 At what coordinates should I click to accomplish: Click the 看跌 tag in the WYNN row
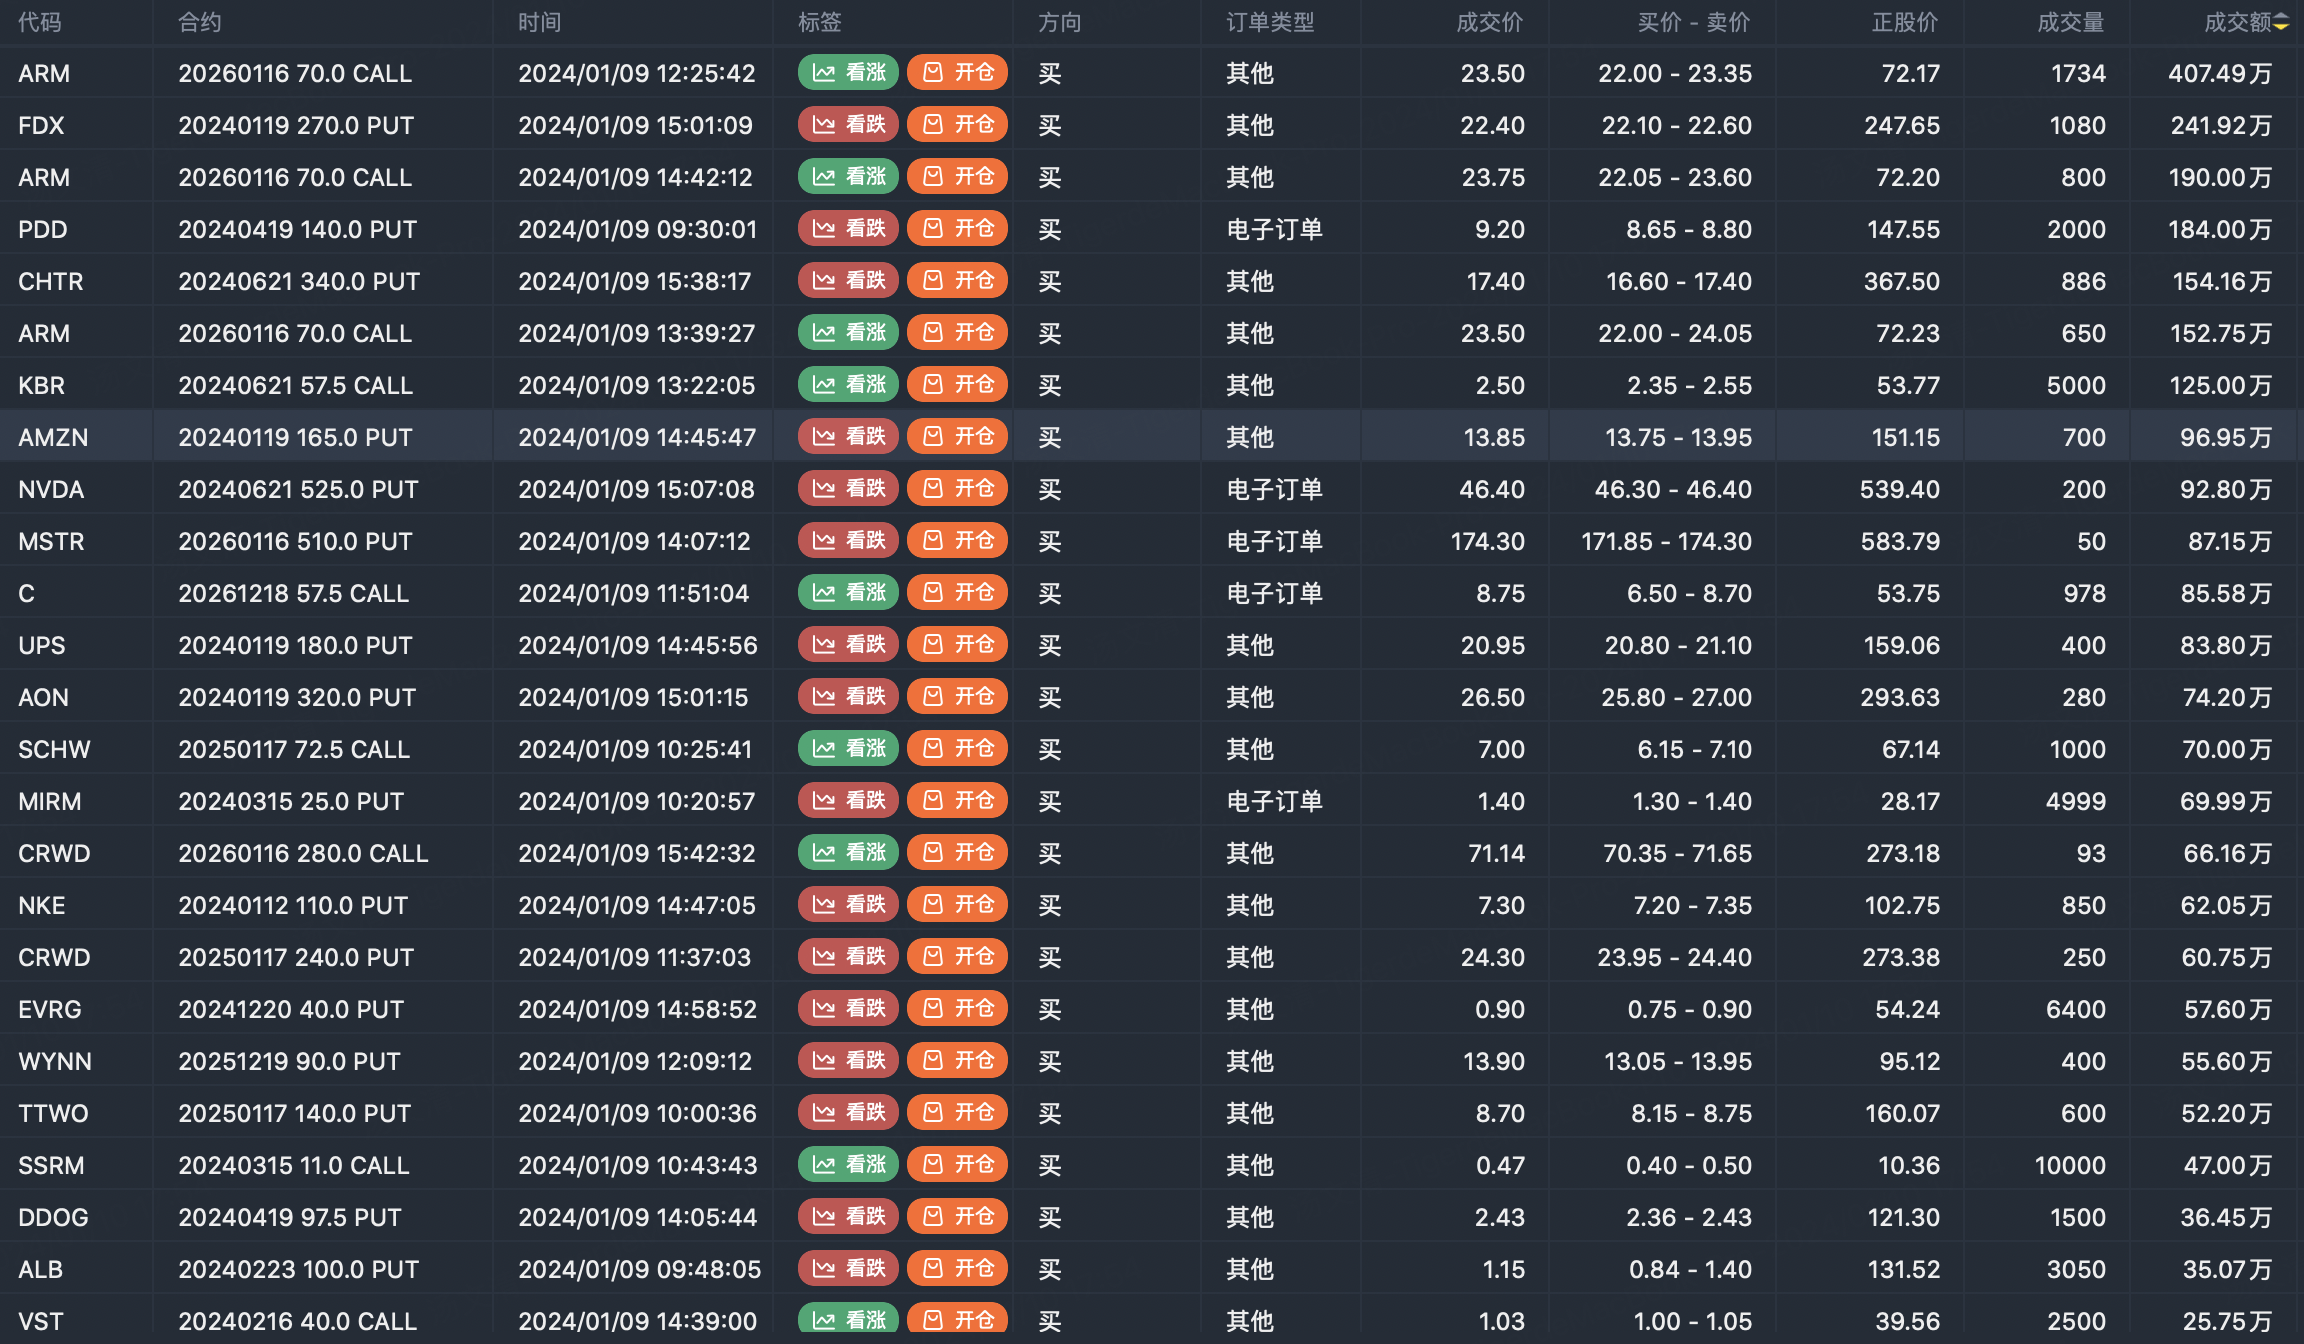tap(848, 1061)
